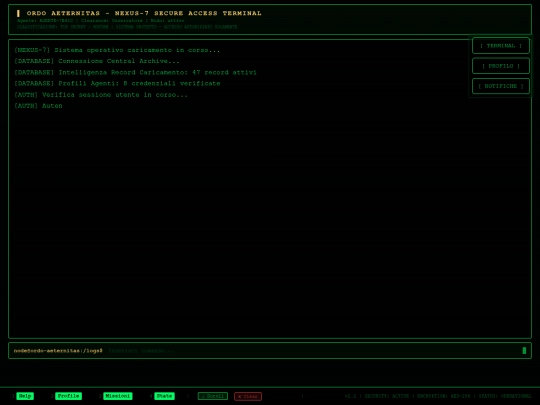Image resolution: width=540 pixels, height=405 pixels.
Task: Click the ORDO AETERNITAS terminal title
Action: (x=144, y=13)
